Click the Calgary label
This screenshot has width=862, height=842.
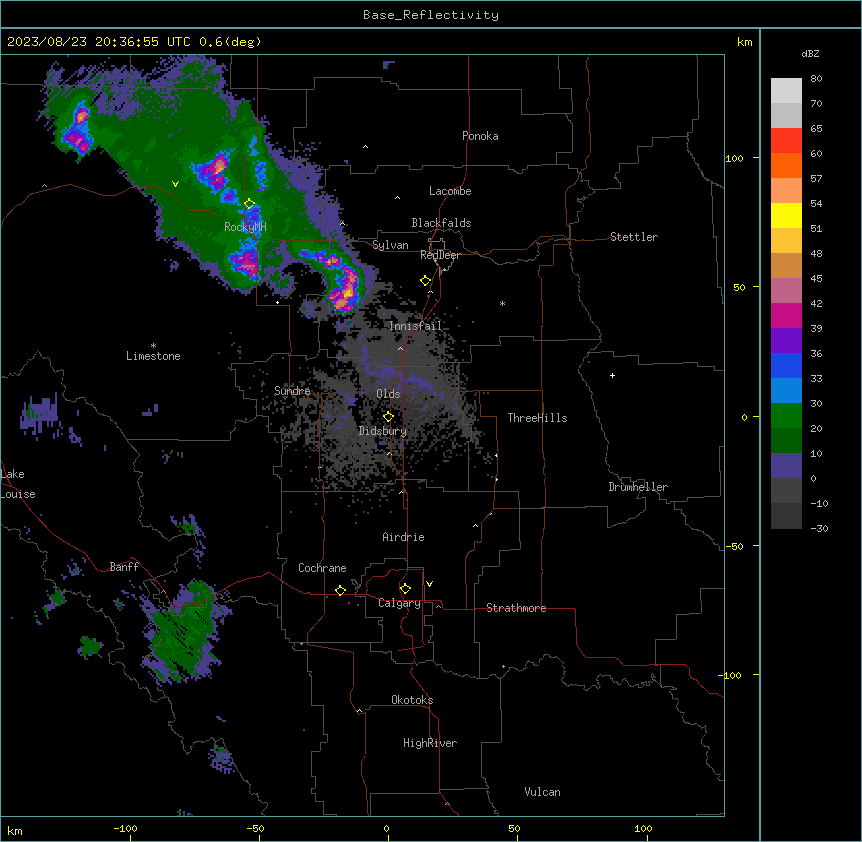(399, 603)
